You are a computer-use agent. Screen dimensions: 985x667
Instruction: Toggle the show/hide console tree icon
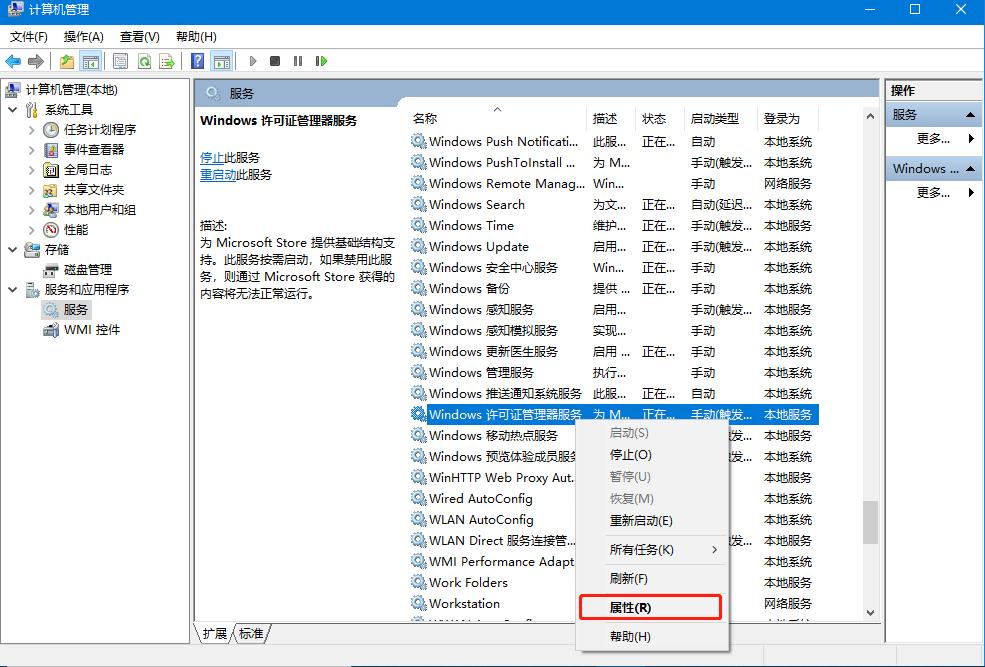(89, 61)
